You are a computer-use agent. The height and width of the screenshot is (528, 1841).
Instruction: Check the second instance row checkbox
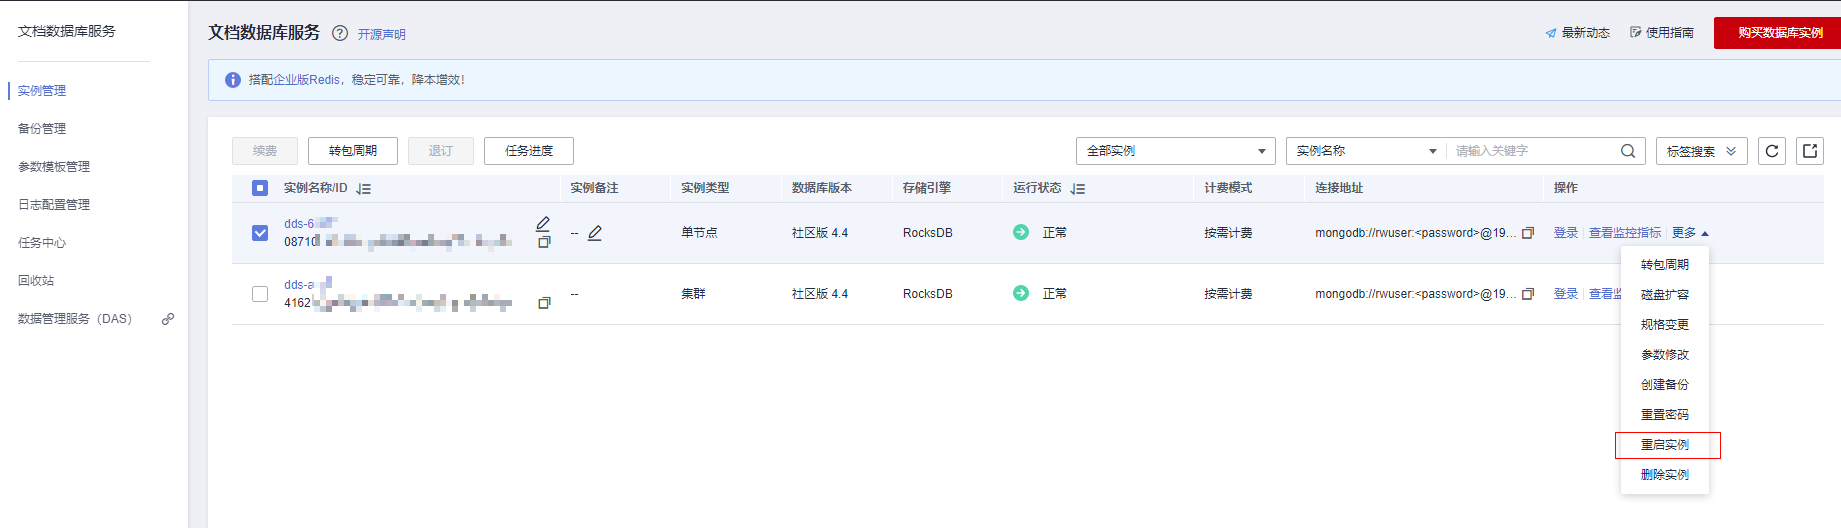[x=260, y=294]
